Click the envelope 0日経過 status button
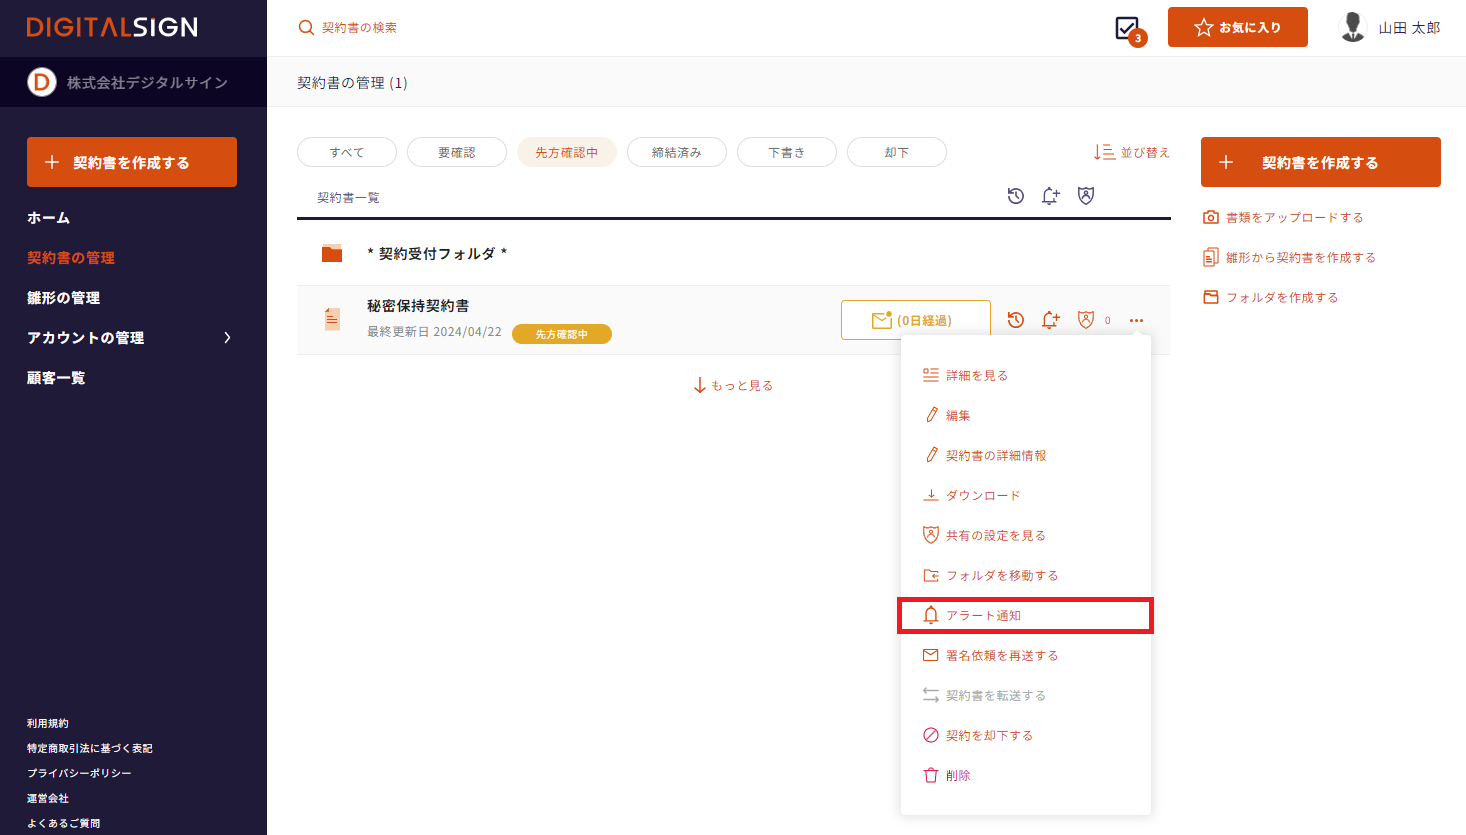 (915, 320)
